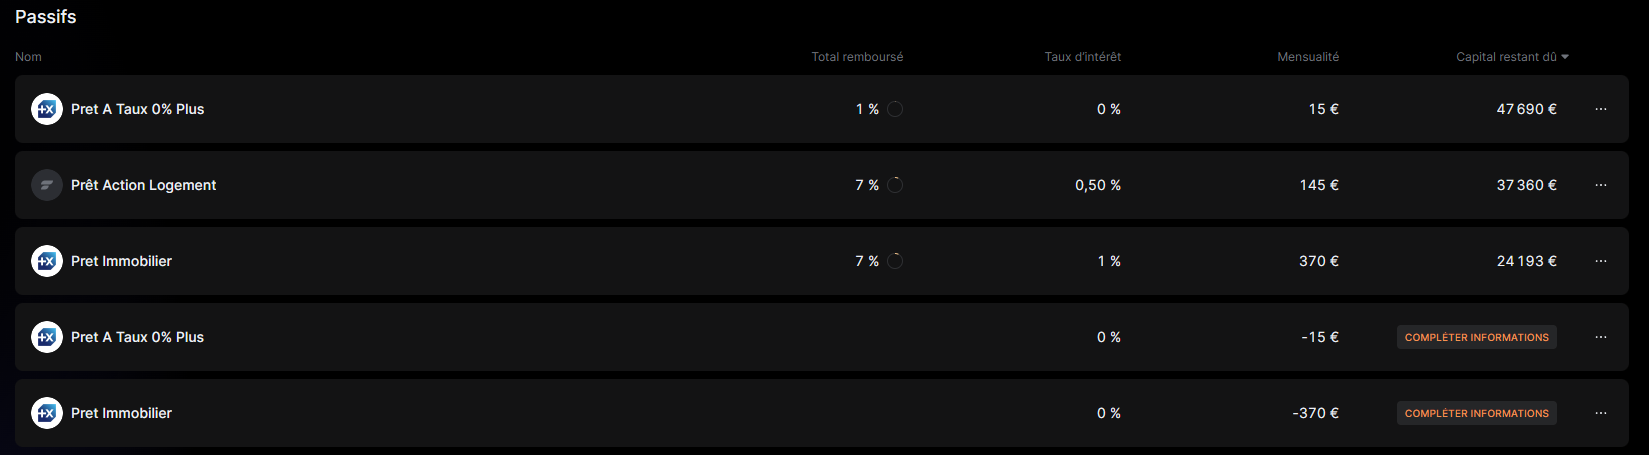Click the bank logo beside the 47 690 € loan
The width and height of the screenshot is (1649, 455).
47,109
